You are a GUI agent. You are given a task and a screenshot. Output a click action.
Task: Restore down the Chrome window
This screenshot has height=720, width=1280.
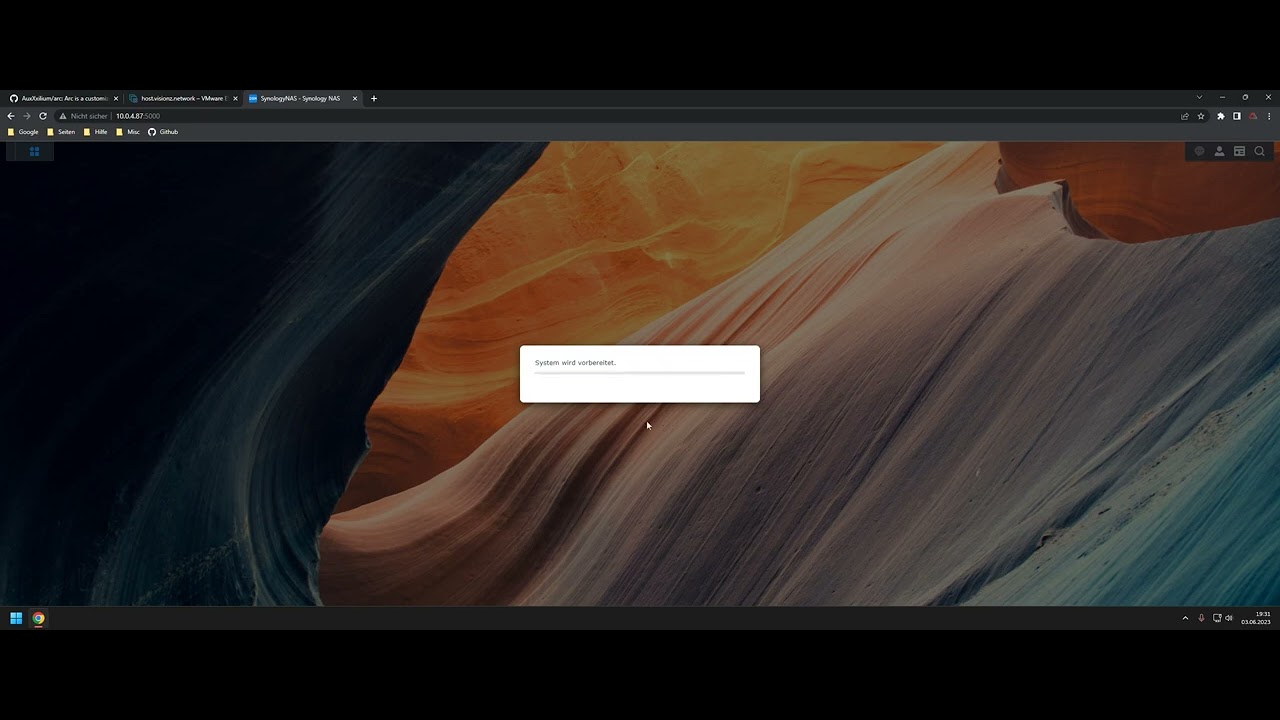pyautogui.click(x=1245, y=97)
